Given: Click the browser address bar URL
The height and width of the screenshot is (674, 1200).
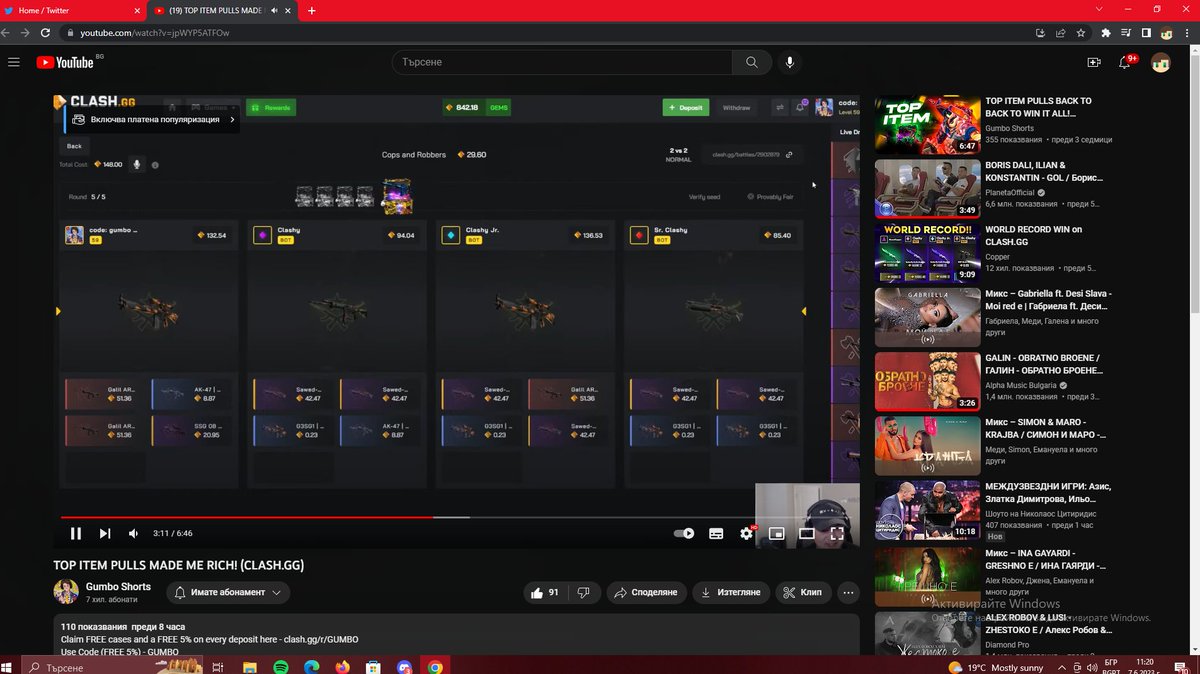Looking at the screenshot, I should pyautogui.click(x=155, y=32).
